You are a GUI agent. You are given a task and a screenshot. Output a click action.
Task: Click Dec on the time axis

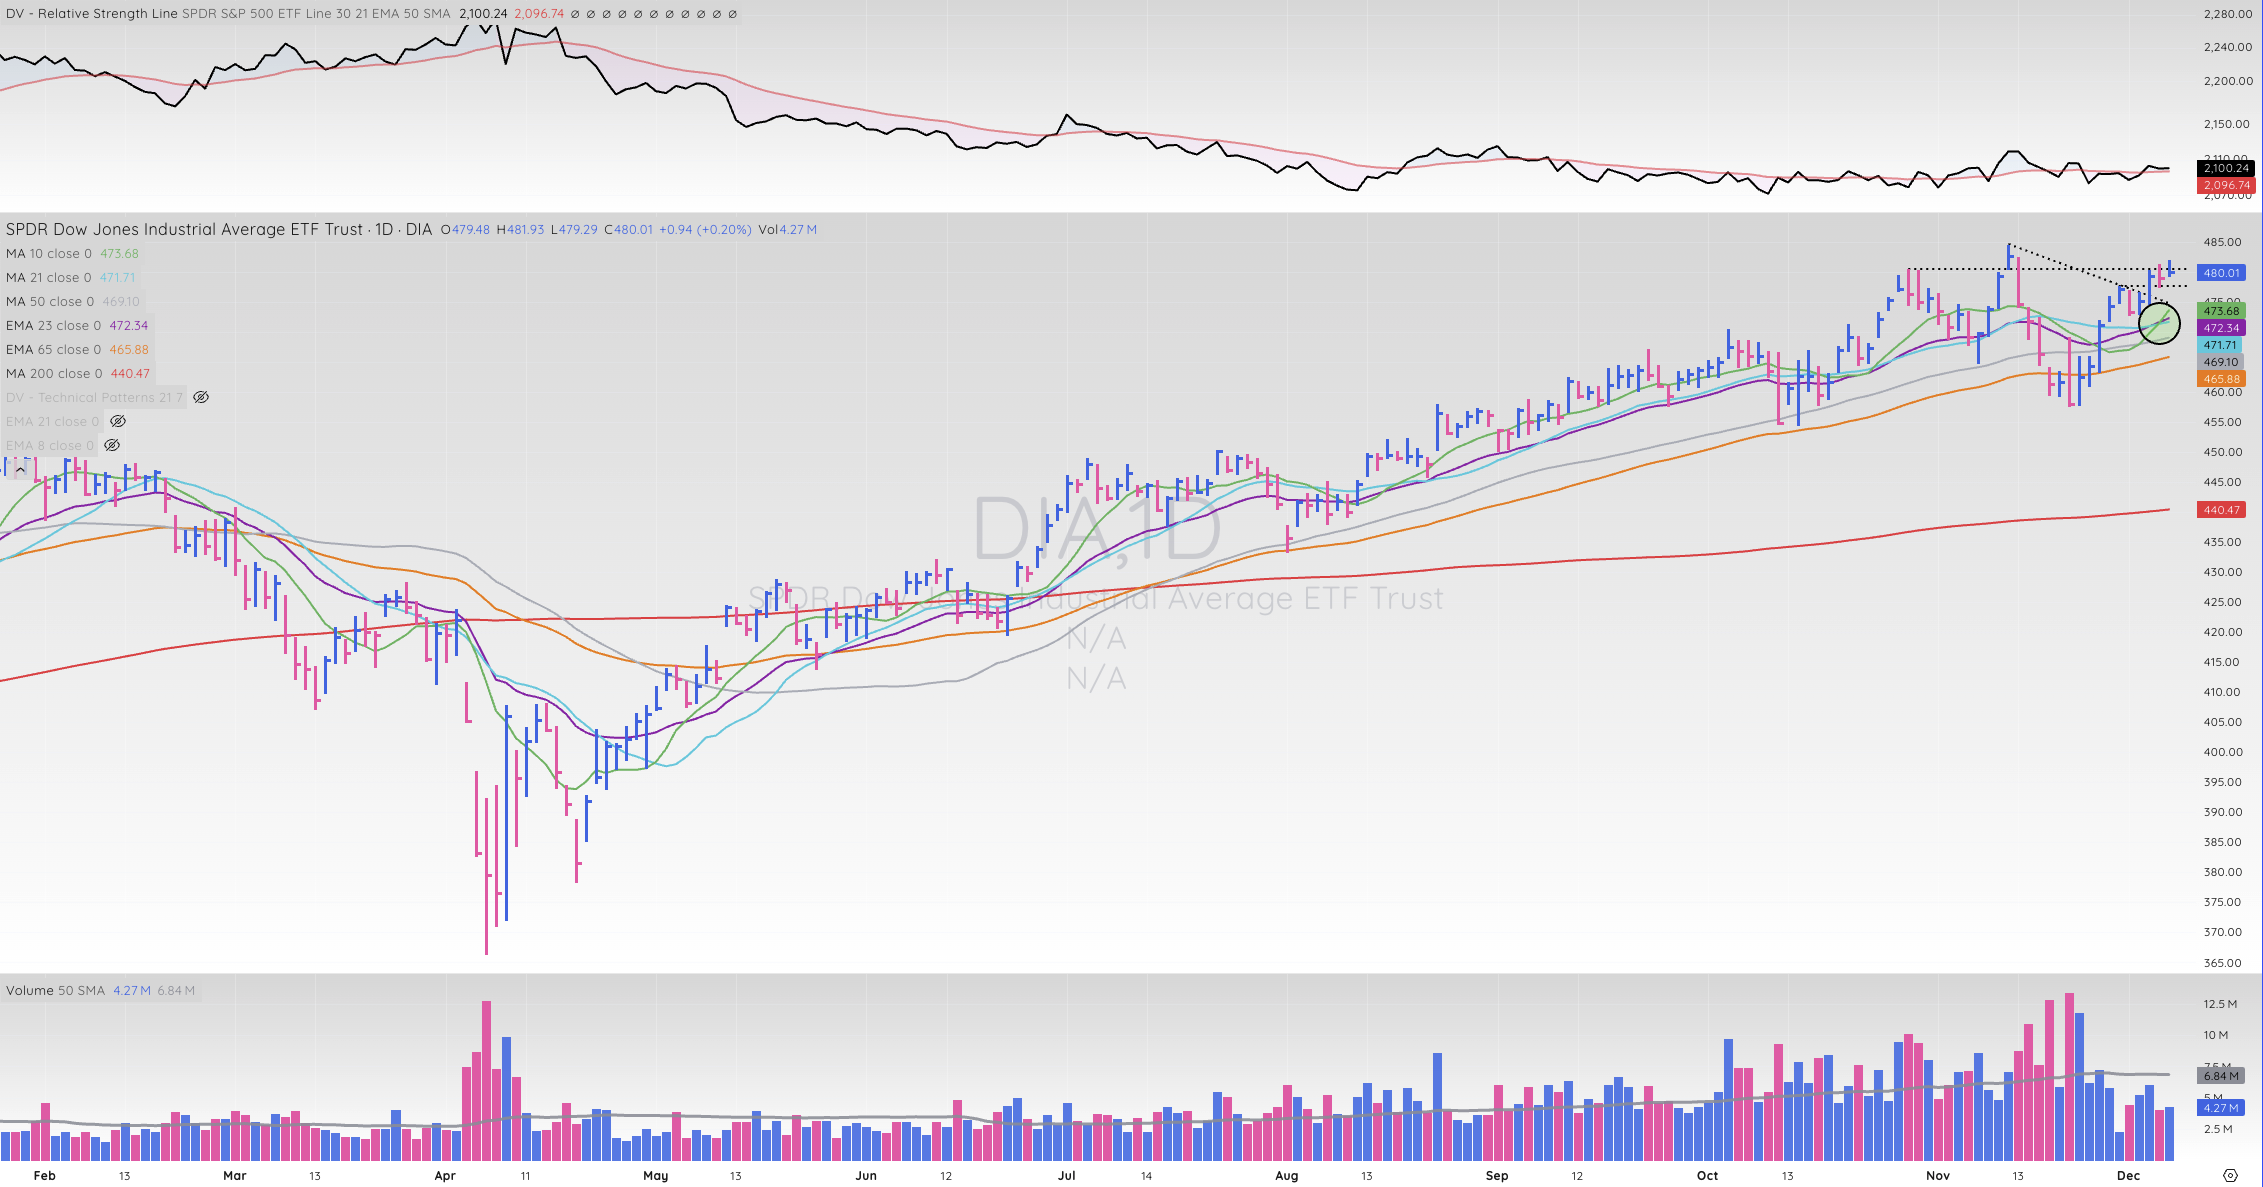point(2128,1175)
